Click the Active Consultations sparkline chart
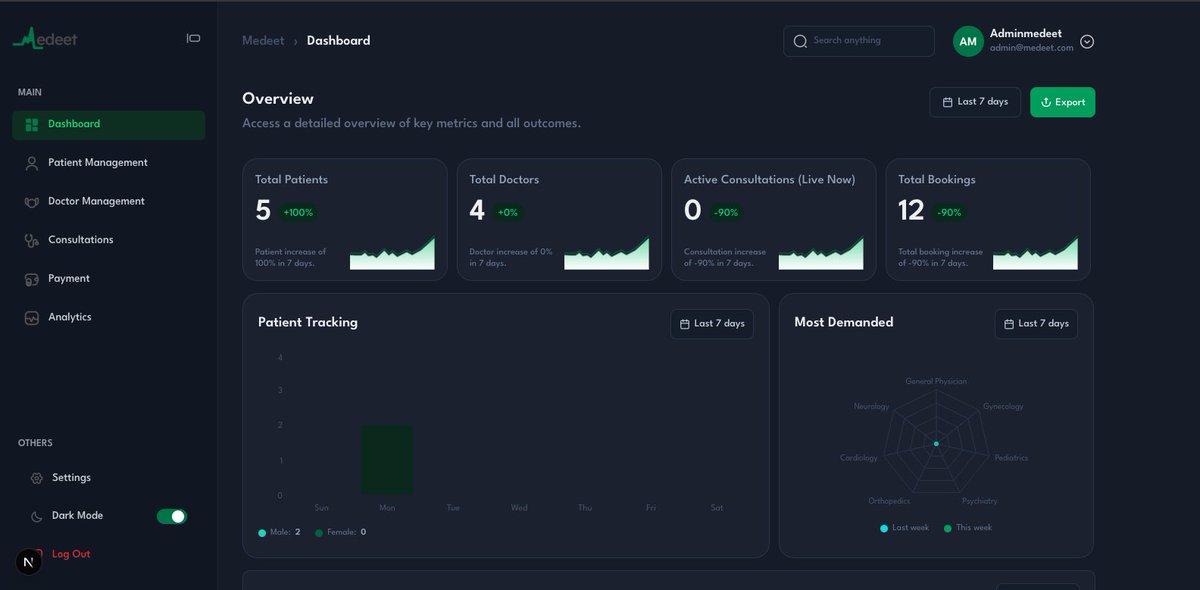This screenshot has height=590, width=1200. tap(821, 253)
